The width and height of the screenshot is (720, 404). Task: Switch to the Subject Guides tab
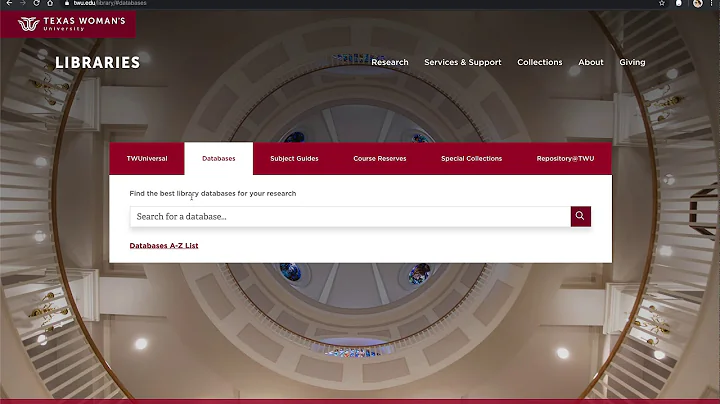294,158
